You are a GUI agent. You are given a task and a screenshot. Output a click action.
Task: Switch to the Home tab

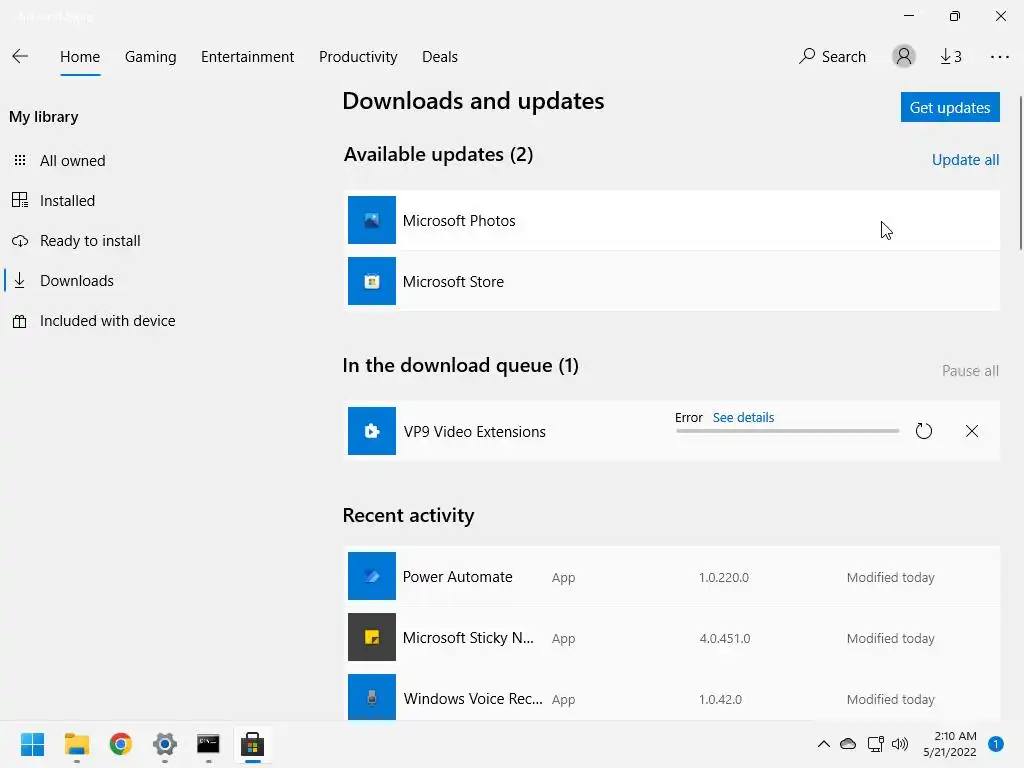[80, 57]
